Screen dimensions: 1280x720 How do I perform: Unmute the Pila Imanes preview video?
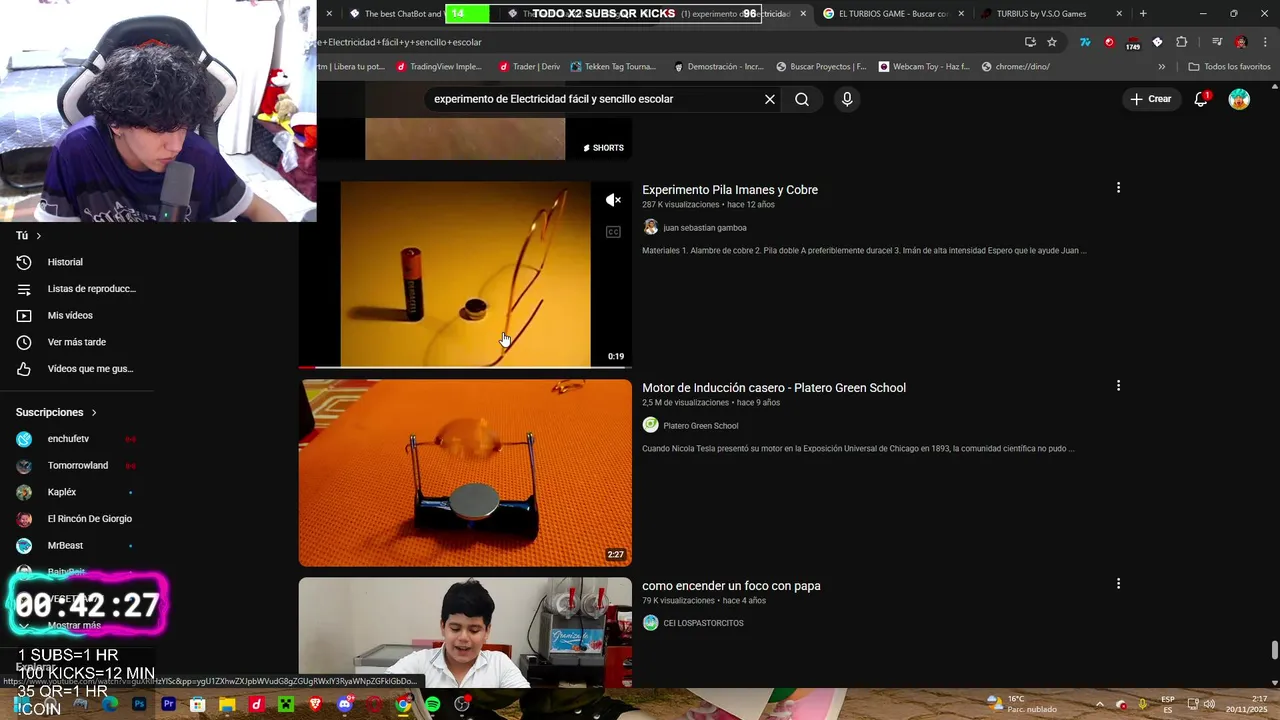click(x=613, y=200)
